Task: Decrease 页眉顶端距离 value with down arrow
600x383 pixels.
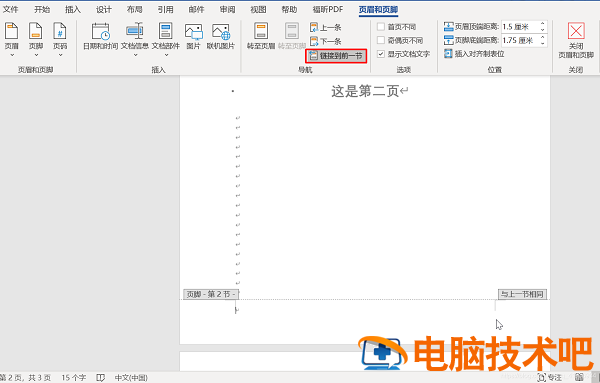Action: pos(543,29)
